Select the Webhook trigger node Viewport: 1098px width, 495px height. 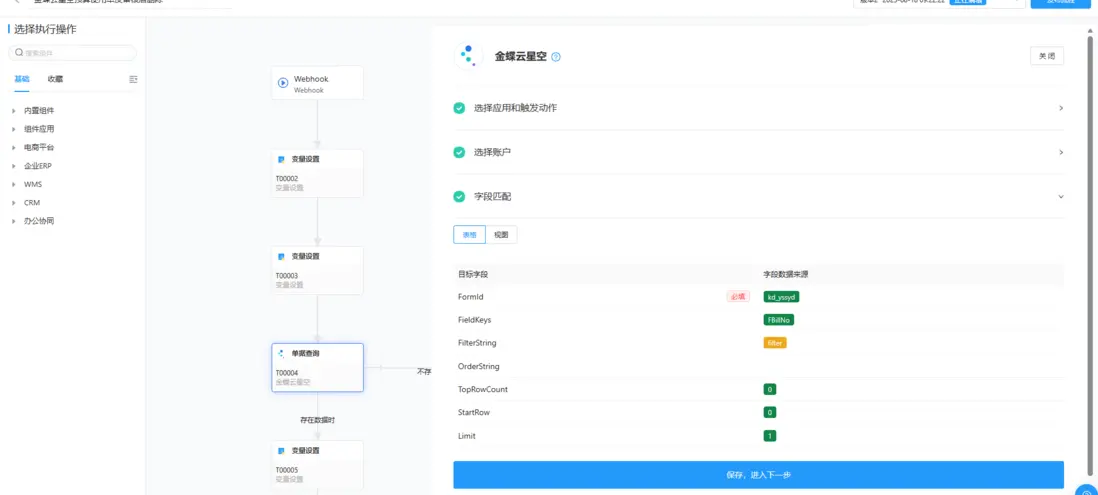tap(317, 83)
